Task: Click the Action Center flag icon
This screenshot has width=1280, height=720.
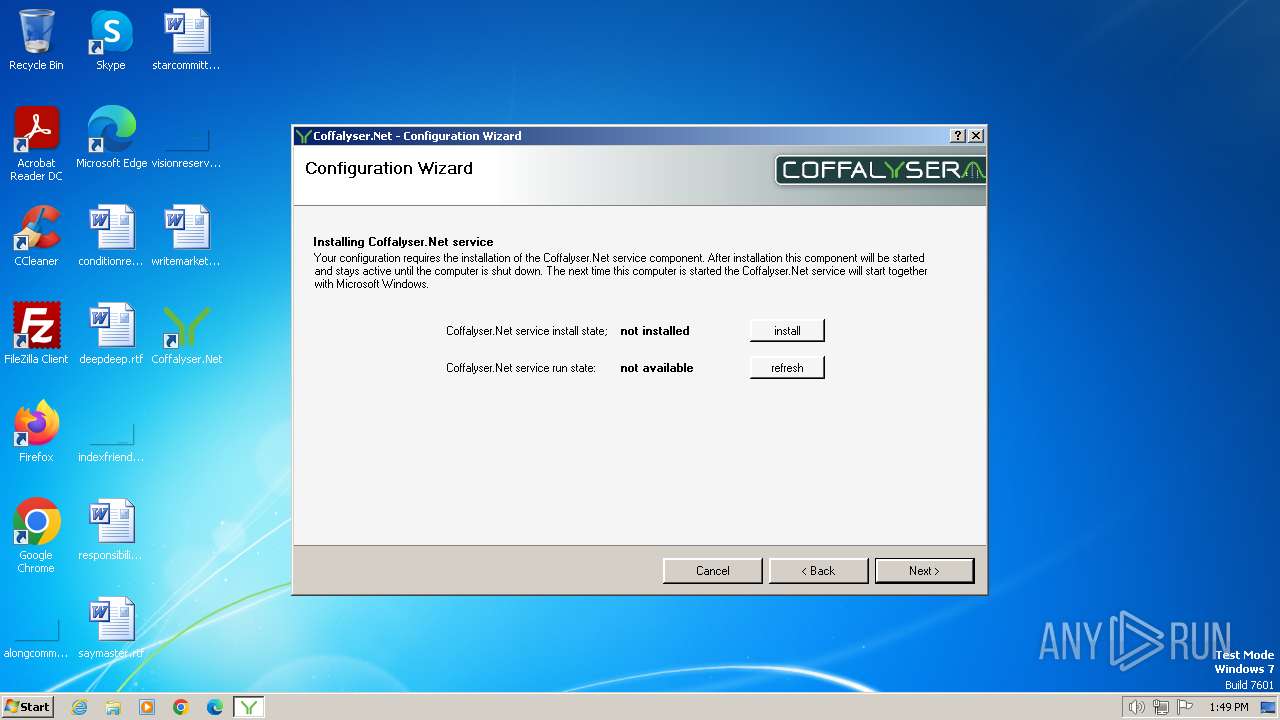Action: click(1185, 707)
